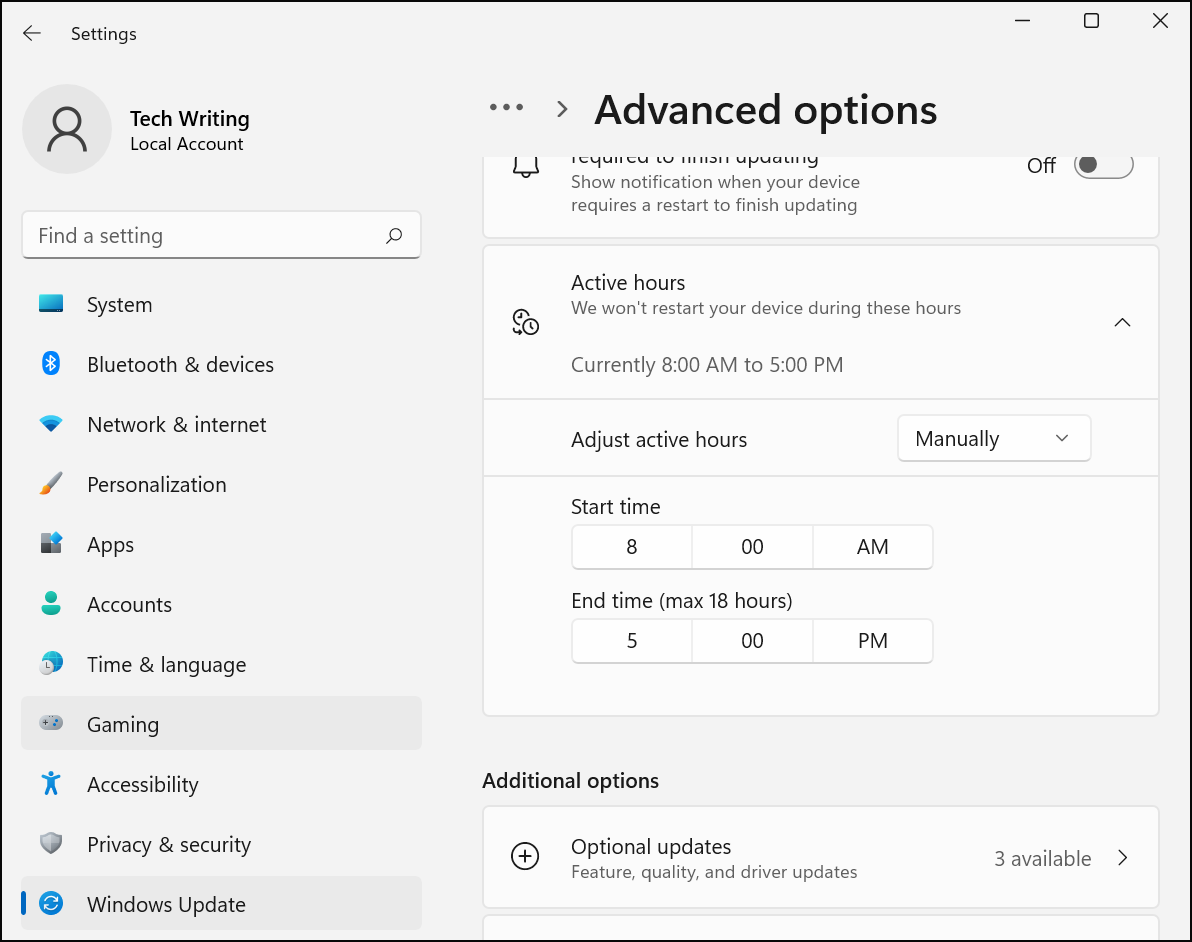Click the System monitor icon in sidebar

pos(51,304)
